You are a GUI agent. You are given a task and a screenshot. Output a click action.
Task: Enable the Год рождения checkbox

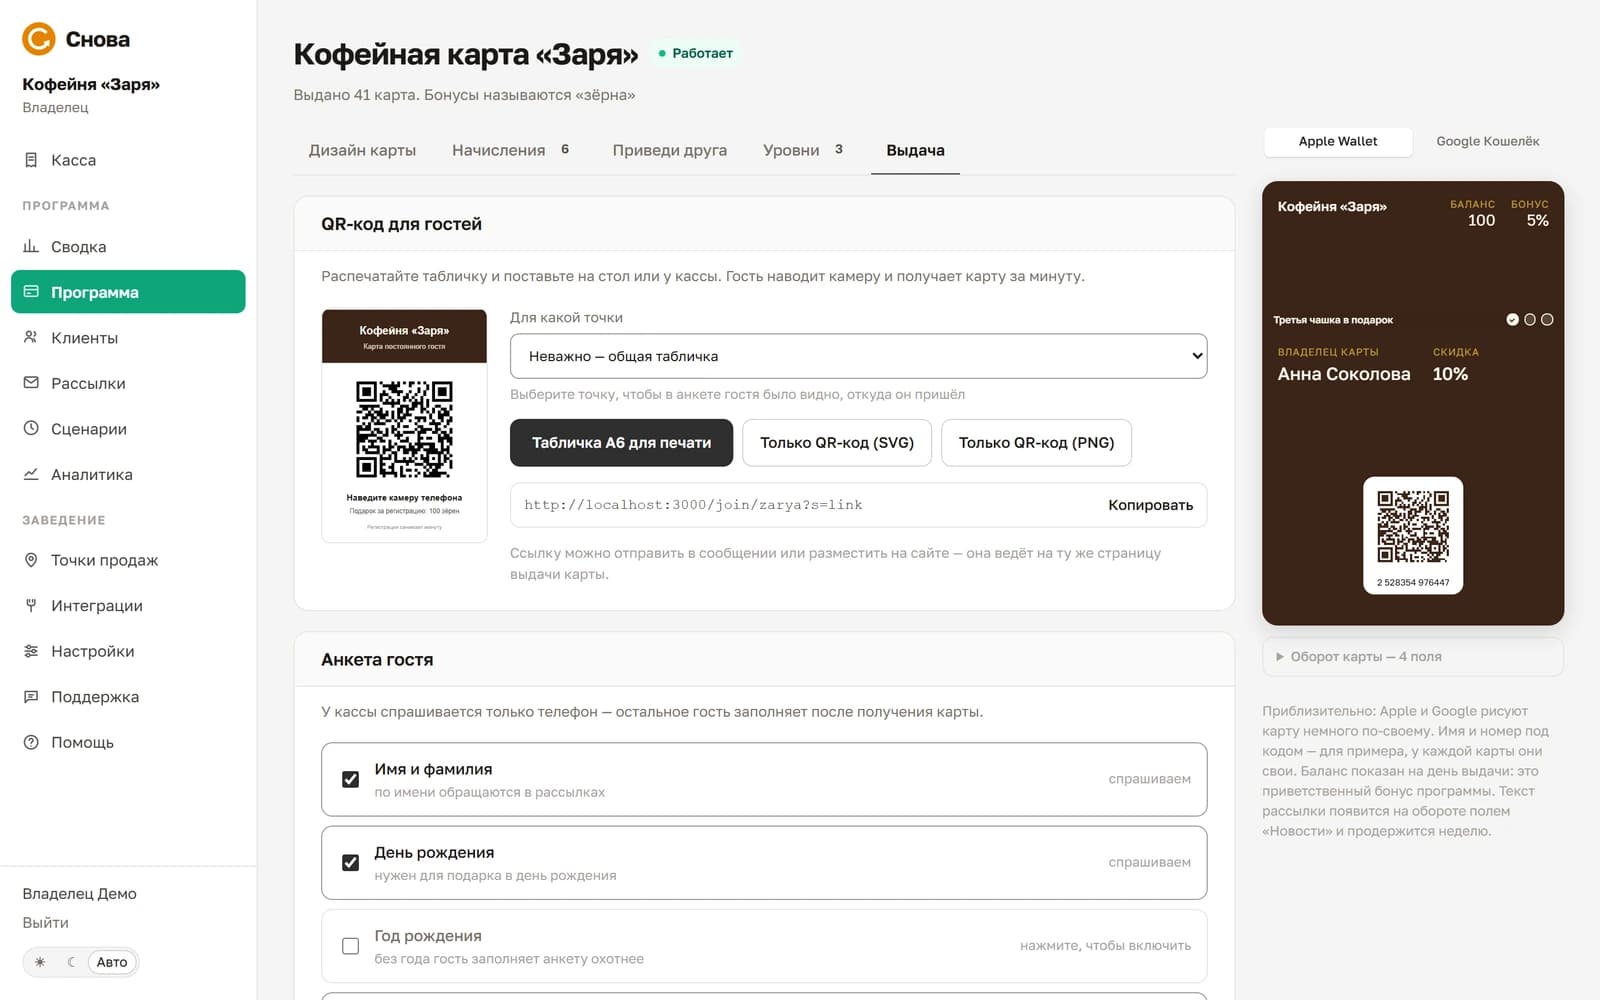[x=350, y=946]
